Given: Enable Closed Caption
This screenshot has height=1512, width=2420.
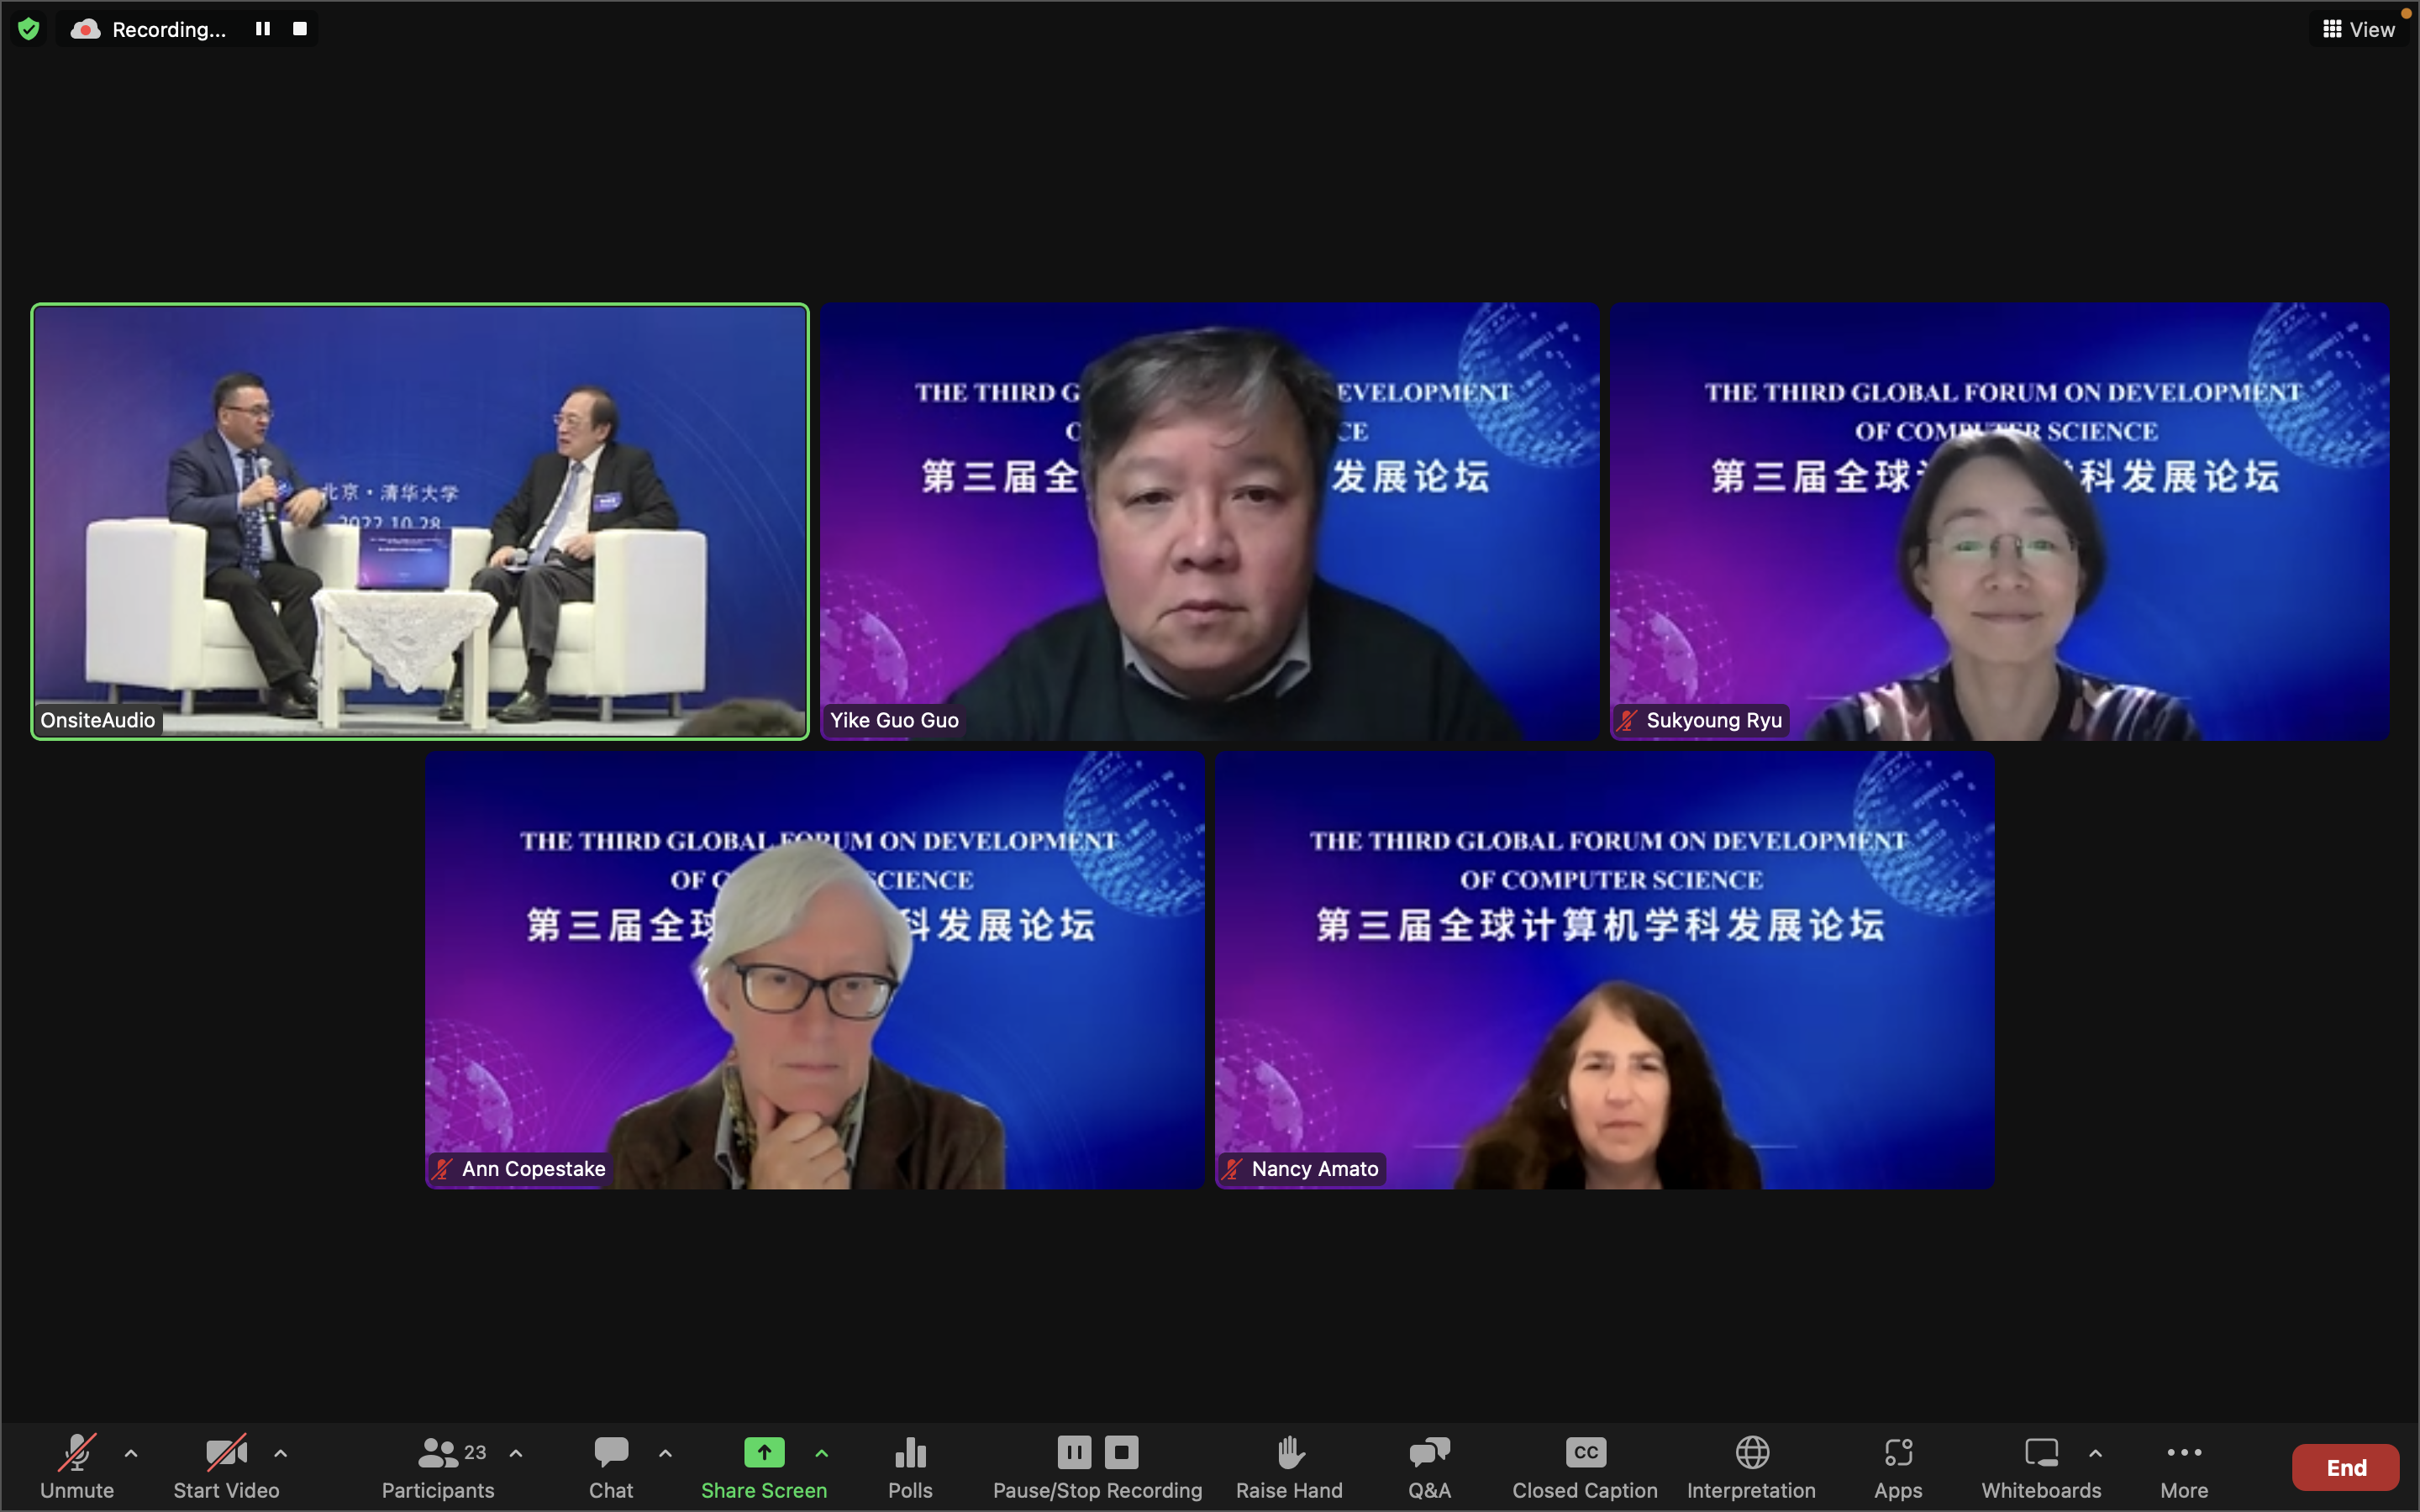Looking at the screenshot, I should pyautogui.click(x=1584, y=1465).
